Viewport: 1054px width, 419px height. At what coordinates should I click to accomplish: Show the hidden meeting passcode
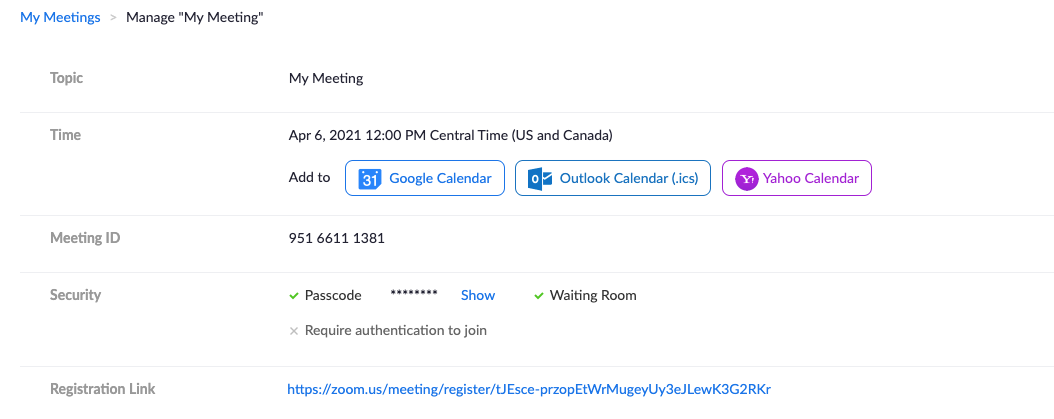478,295
